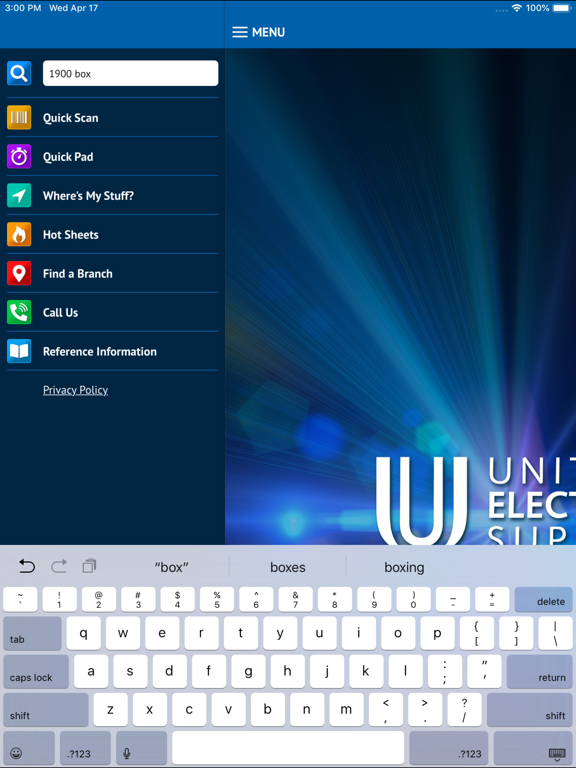Viewport: 576px width, 768px height.
Task: Tap the blue magnifier search icon
Action: [x=19, y=73]
